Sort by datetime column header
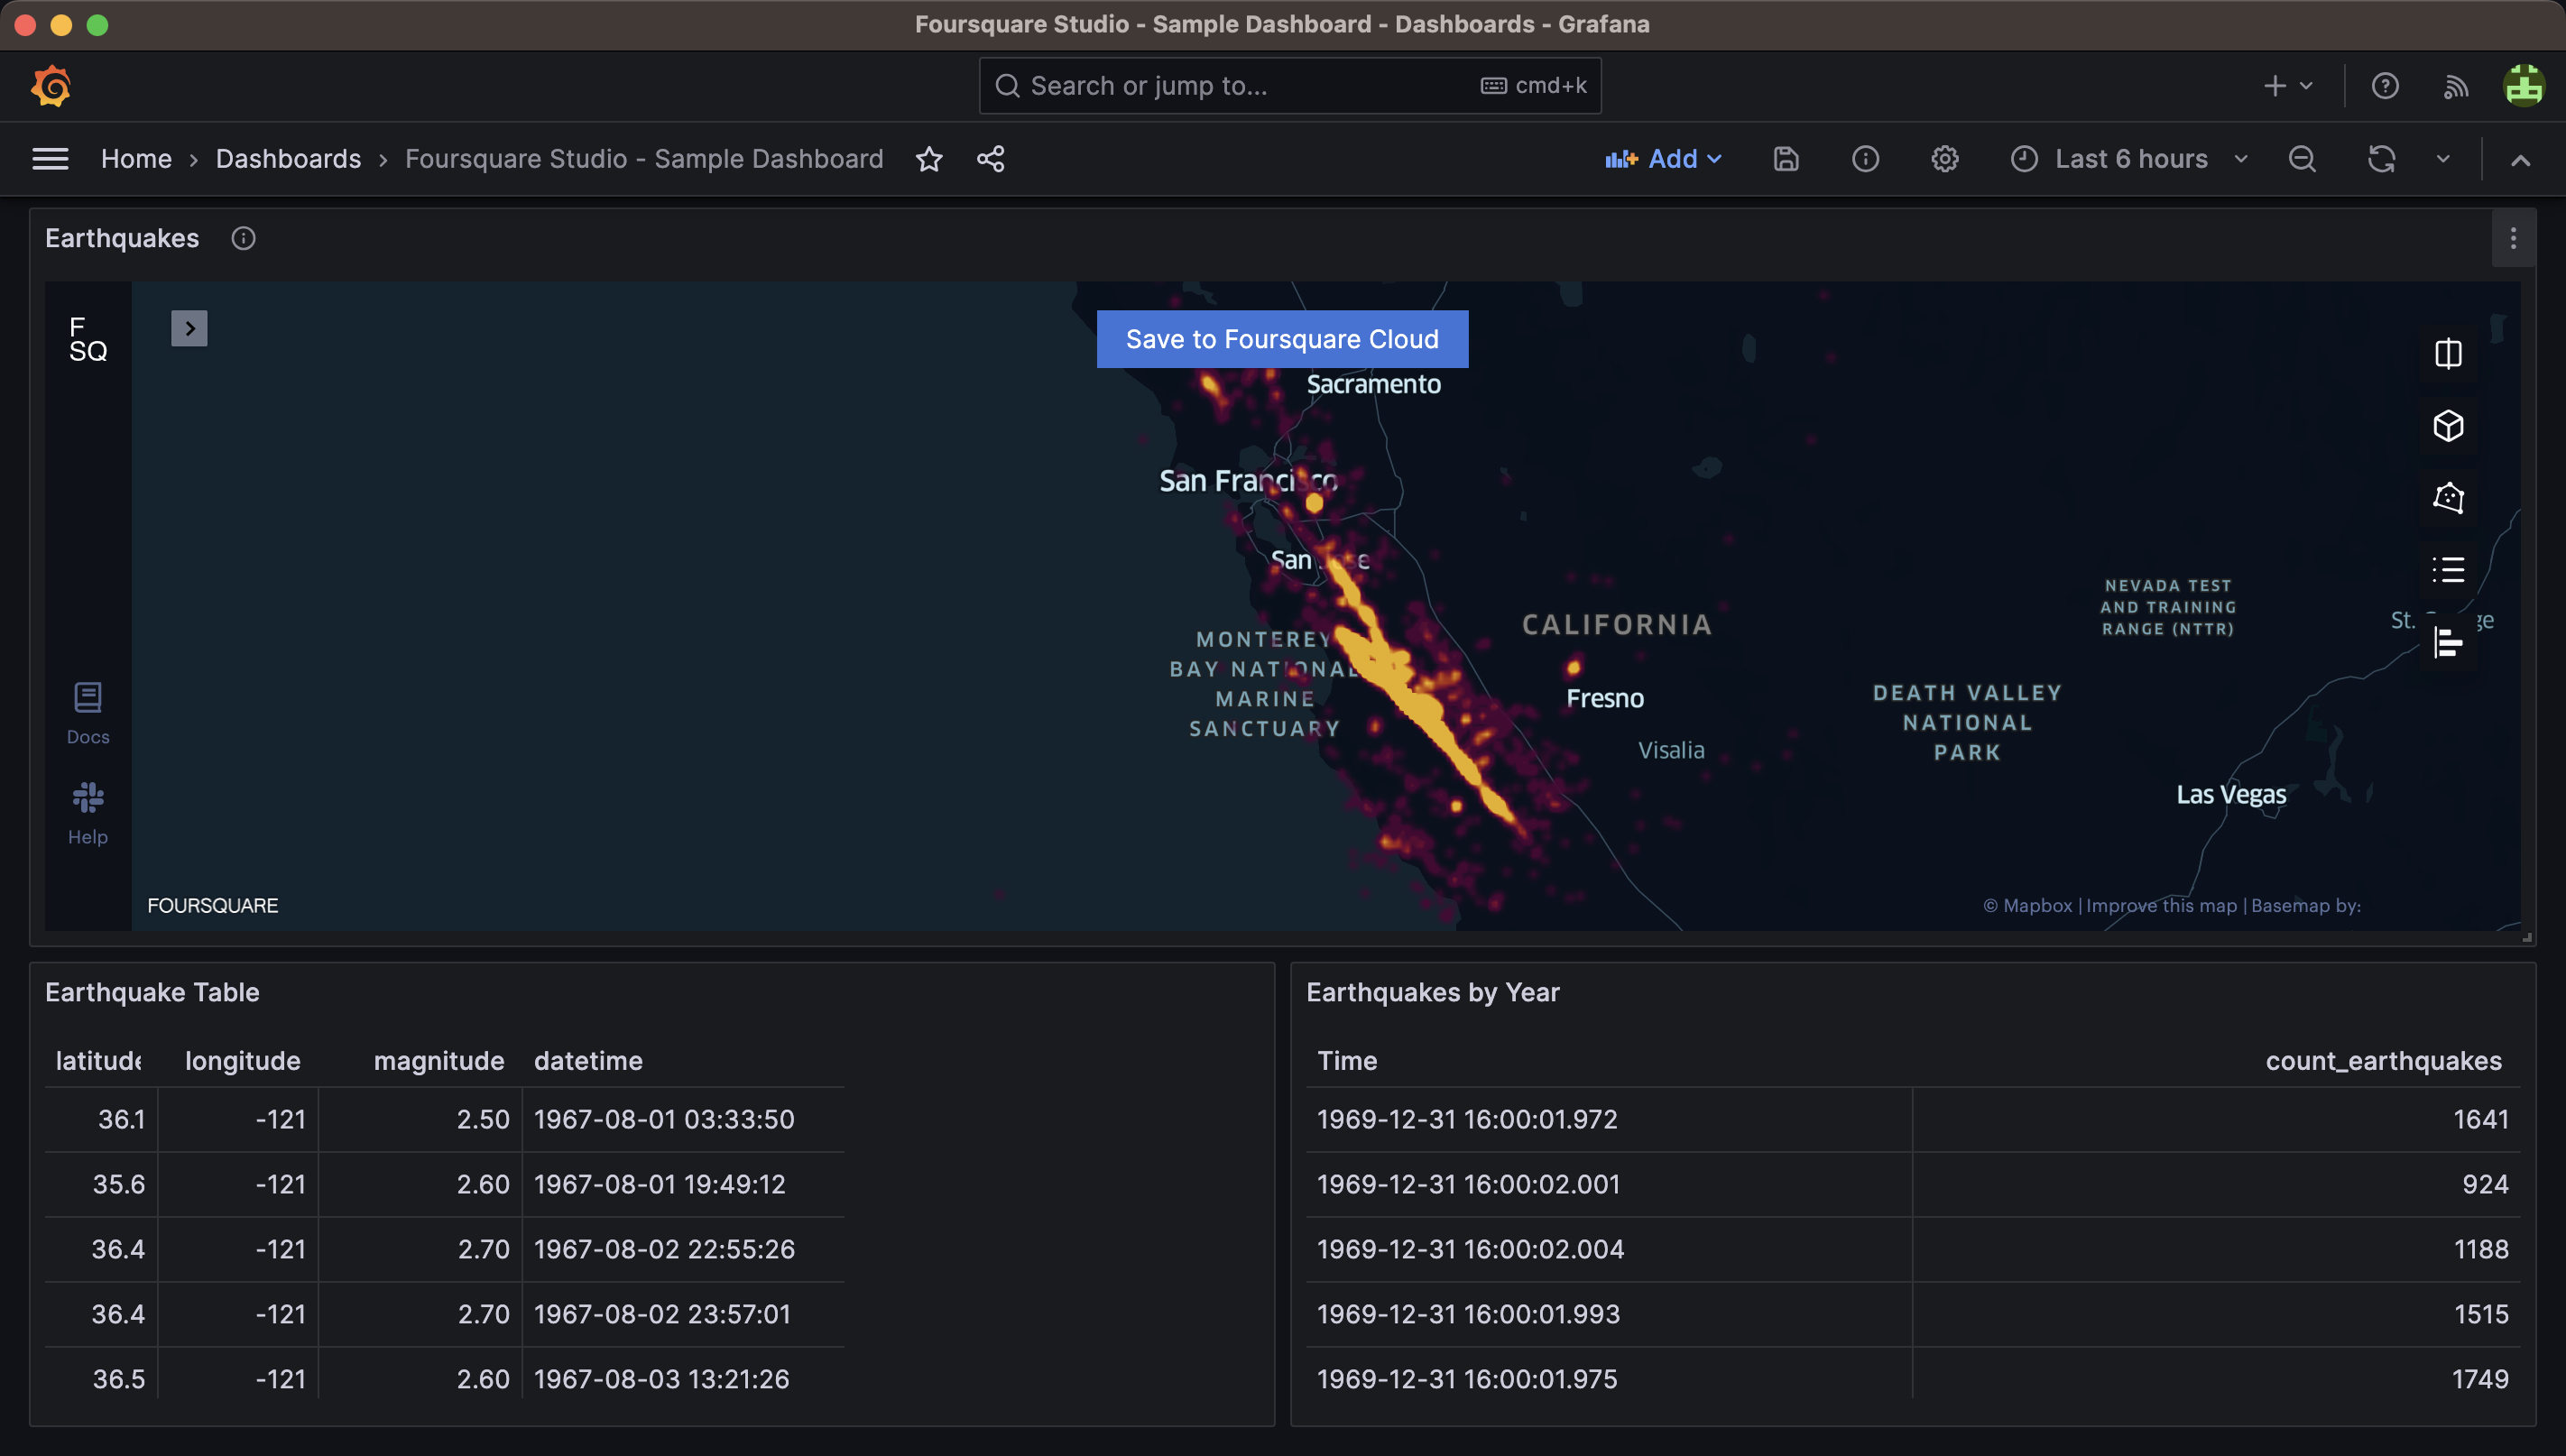Screen dimensions: 2566x1456 click(x=588, y=1060)
